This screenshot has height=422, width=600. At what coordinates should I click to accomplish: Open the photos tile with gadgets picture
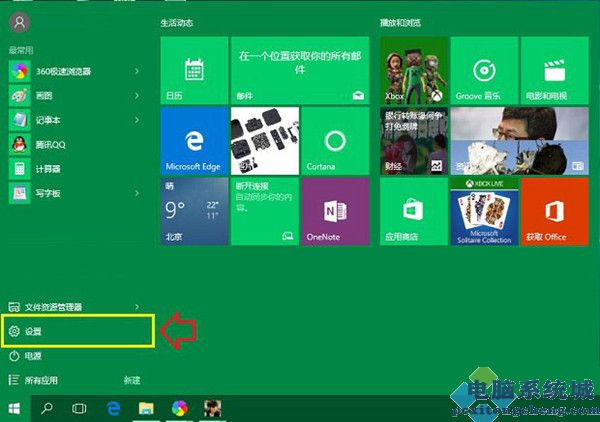click(265, 141)
